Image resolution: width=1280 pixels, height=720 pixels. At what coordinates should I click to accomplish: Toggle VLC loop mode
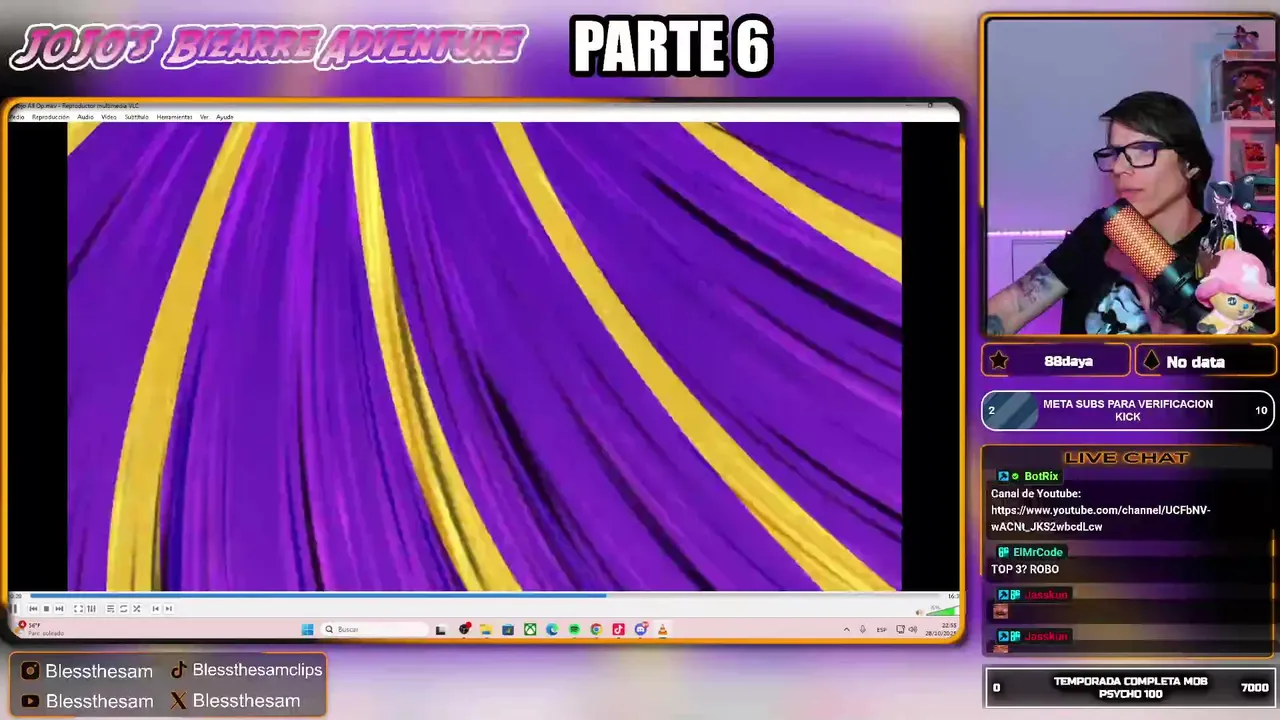[x=123, y=608]
